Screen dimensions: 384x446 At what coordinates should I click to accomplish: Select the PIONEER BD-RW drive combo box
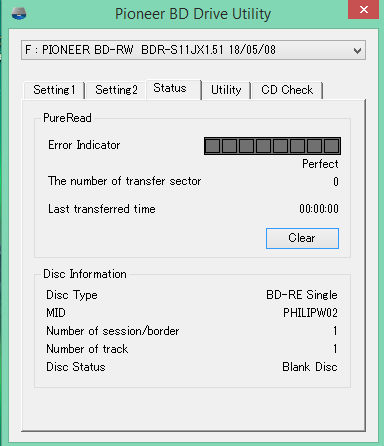(193, 50)
